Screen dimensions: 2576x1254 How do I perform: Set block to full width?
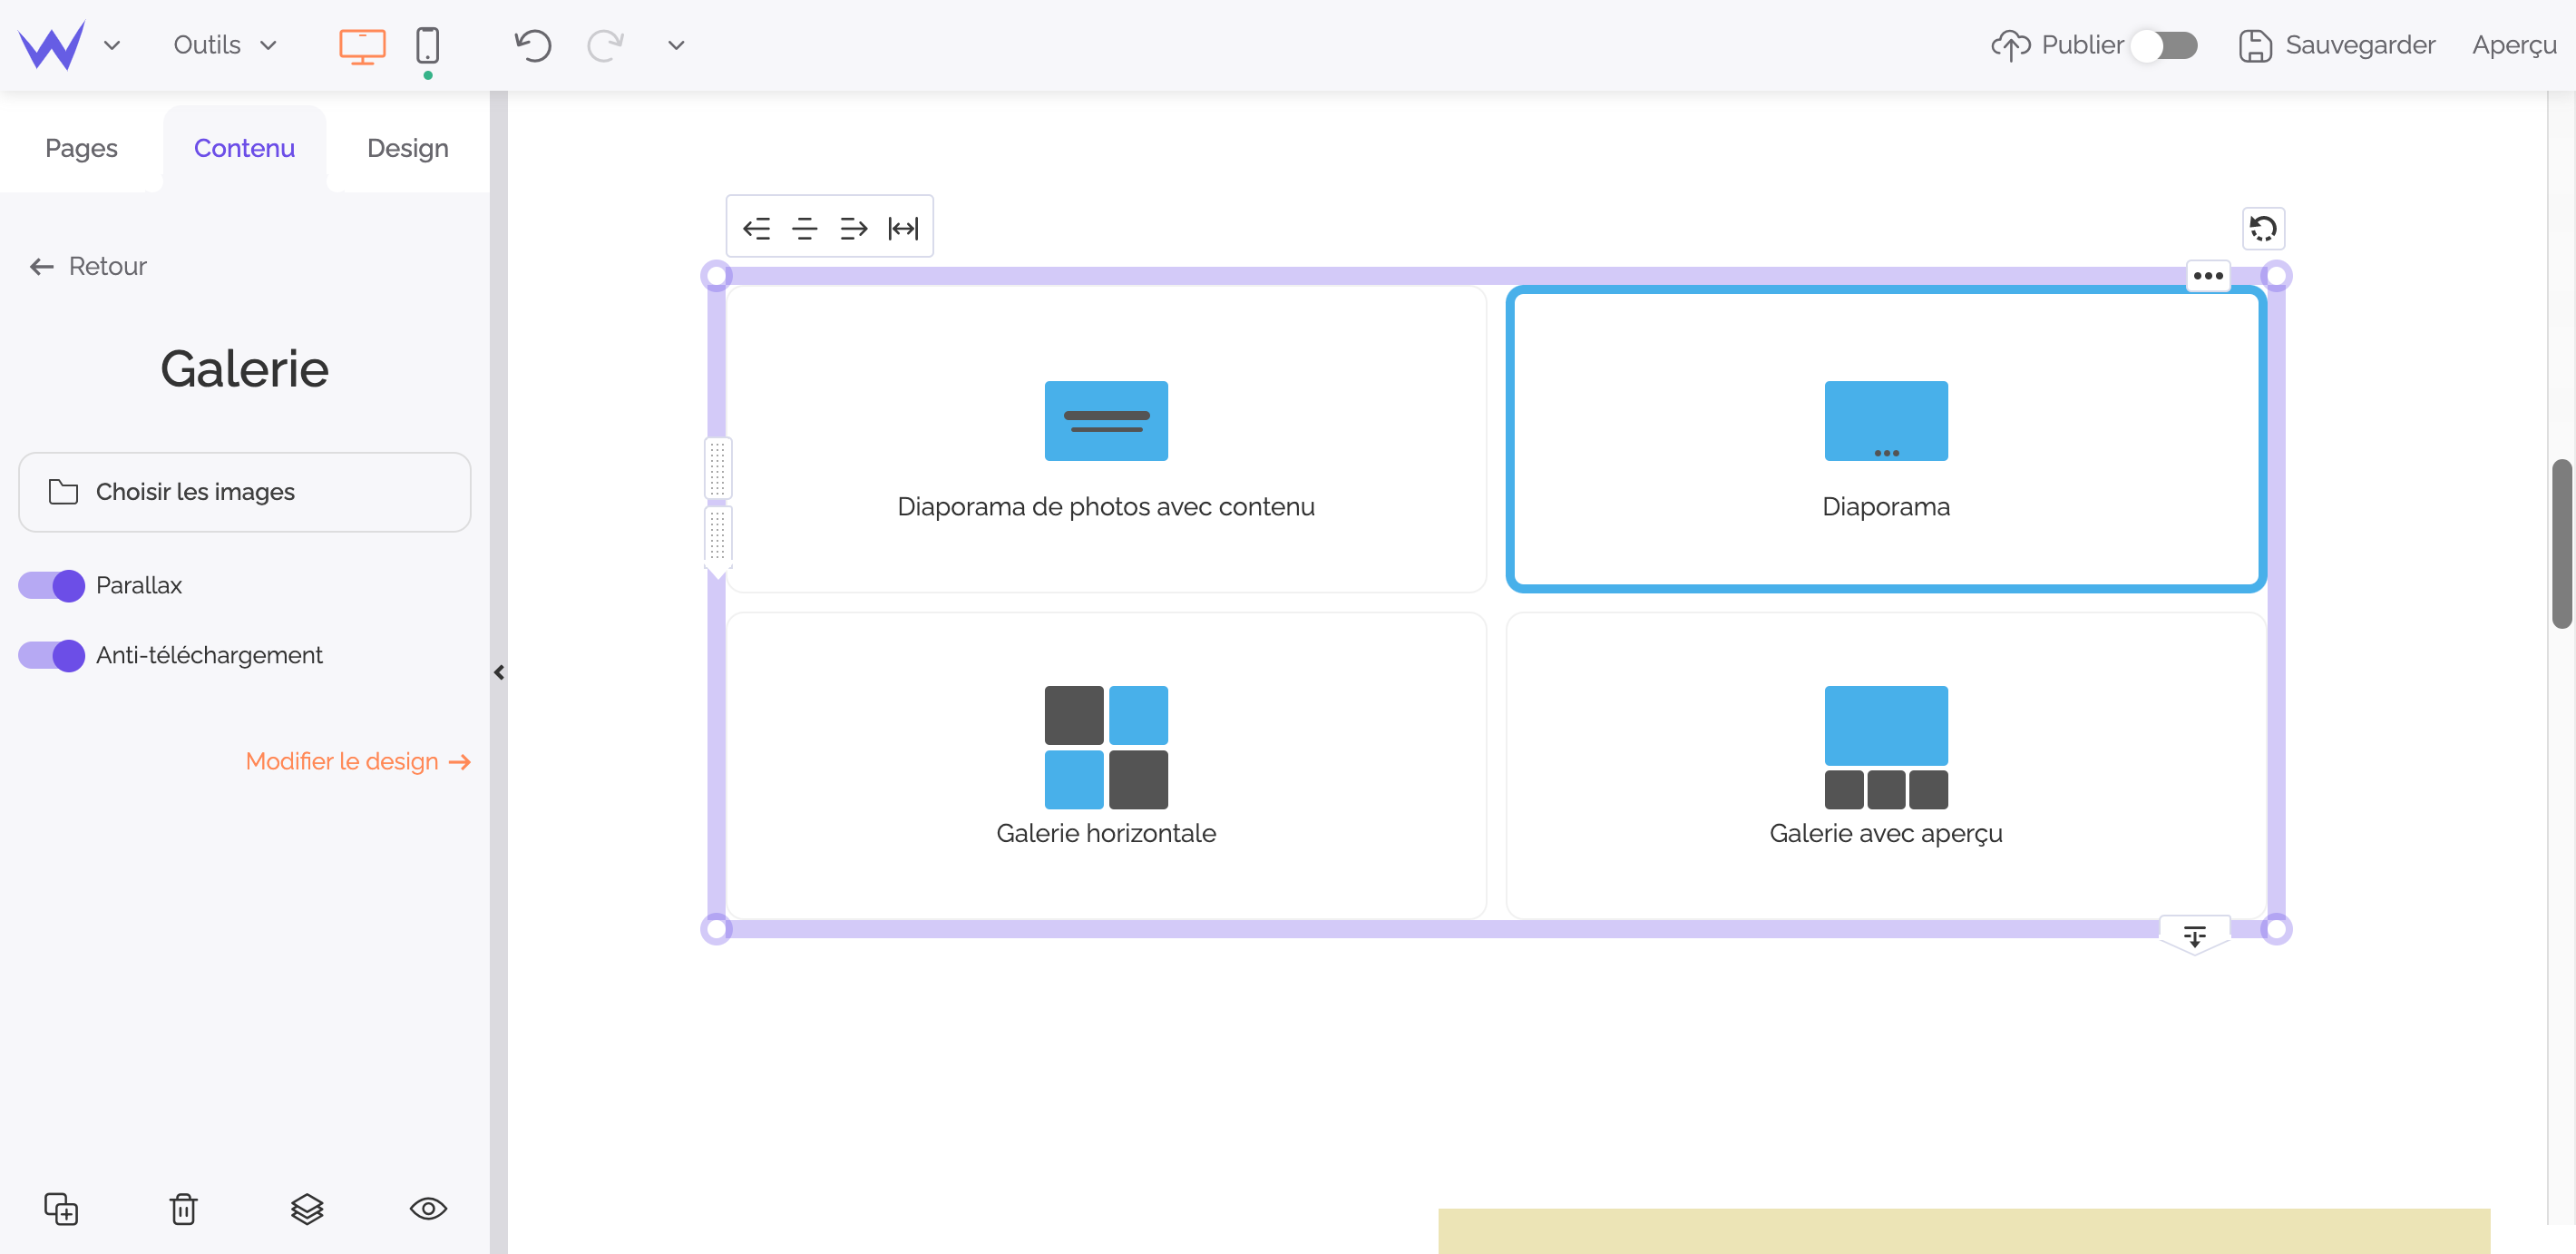(x=903, y=229)
